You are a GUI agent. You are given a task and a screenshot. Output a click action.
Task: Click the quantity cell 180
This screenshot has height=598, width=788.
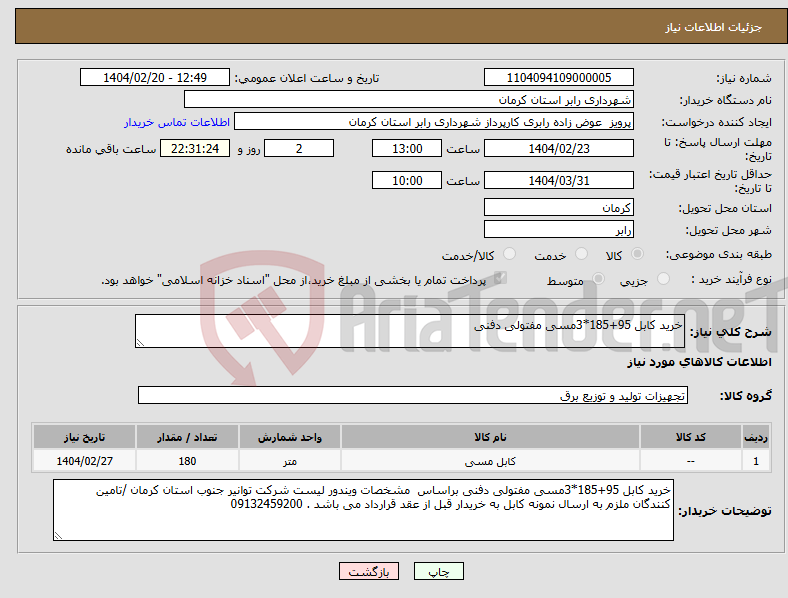pos(187,461)
